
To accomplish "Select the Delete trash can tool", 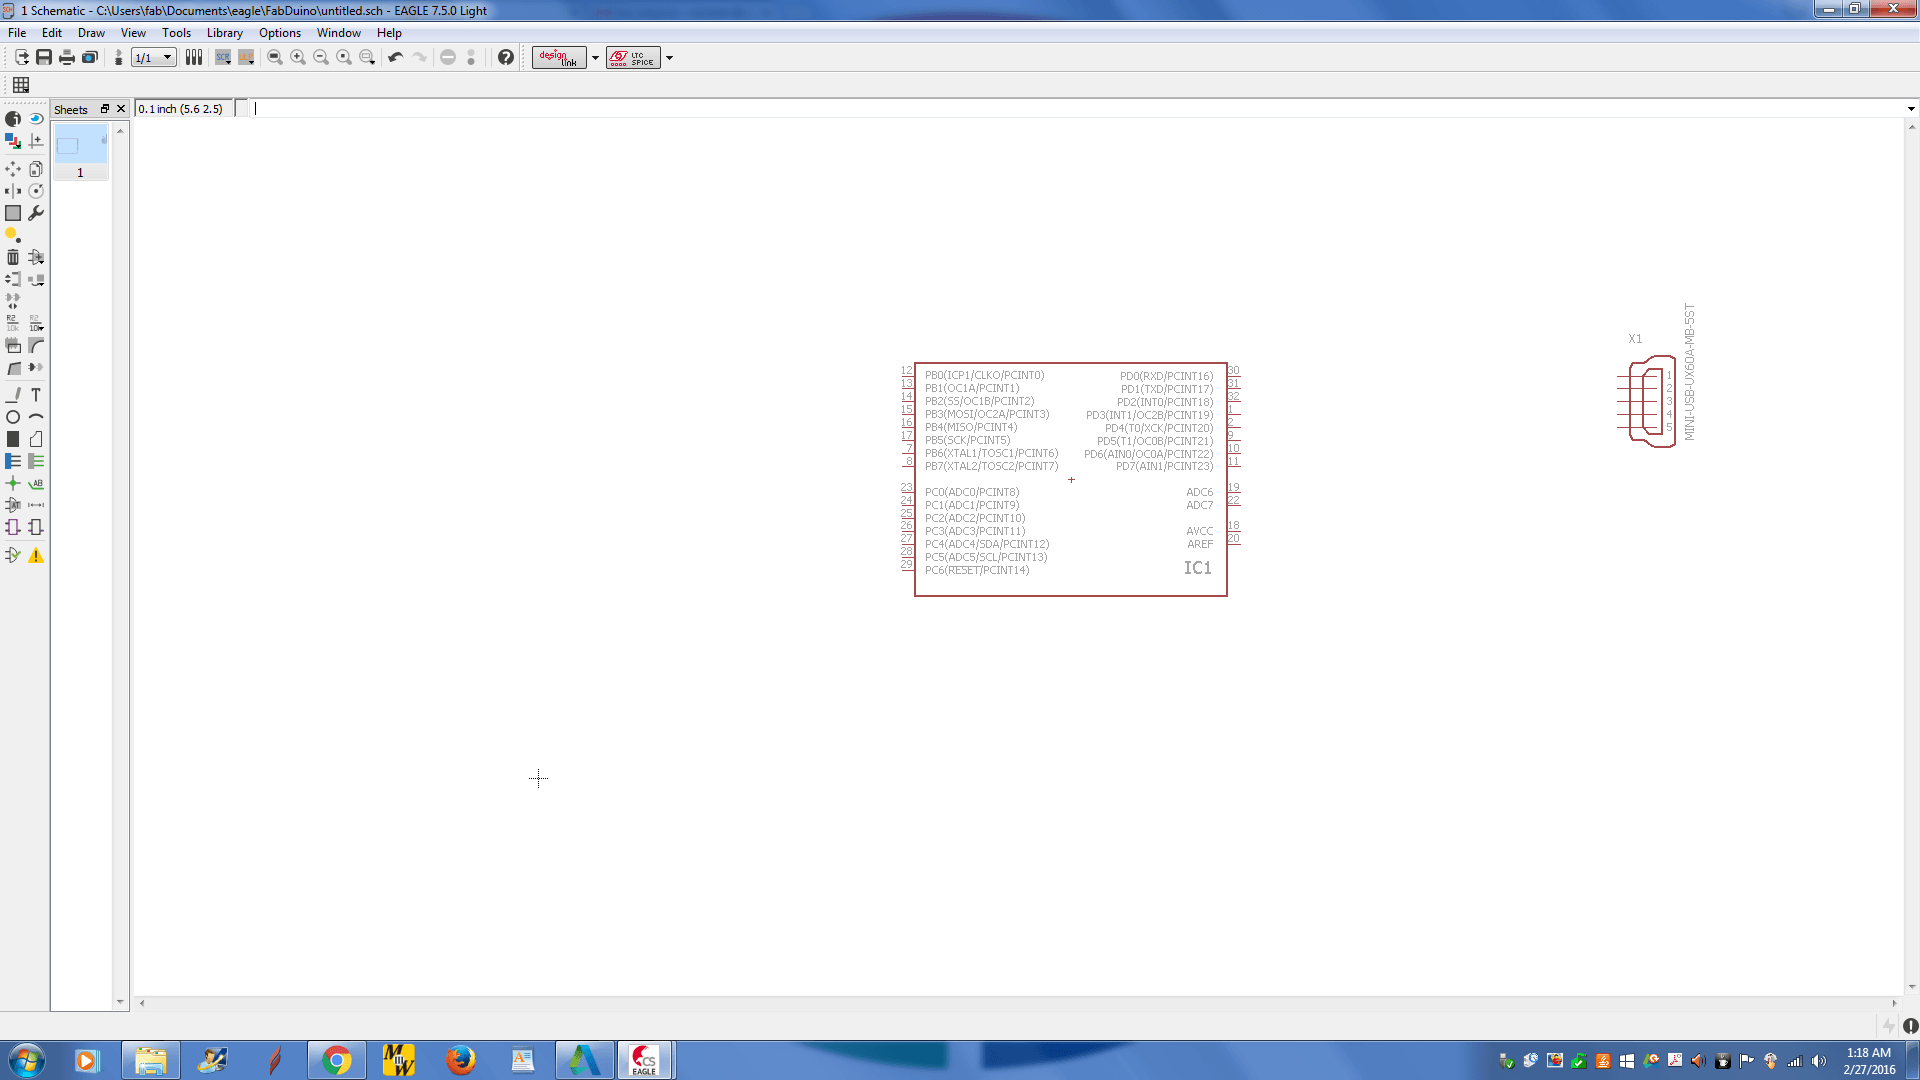I will [x=13, y=257].
